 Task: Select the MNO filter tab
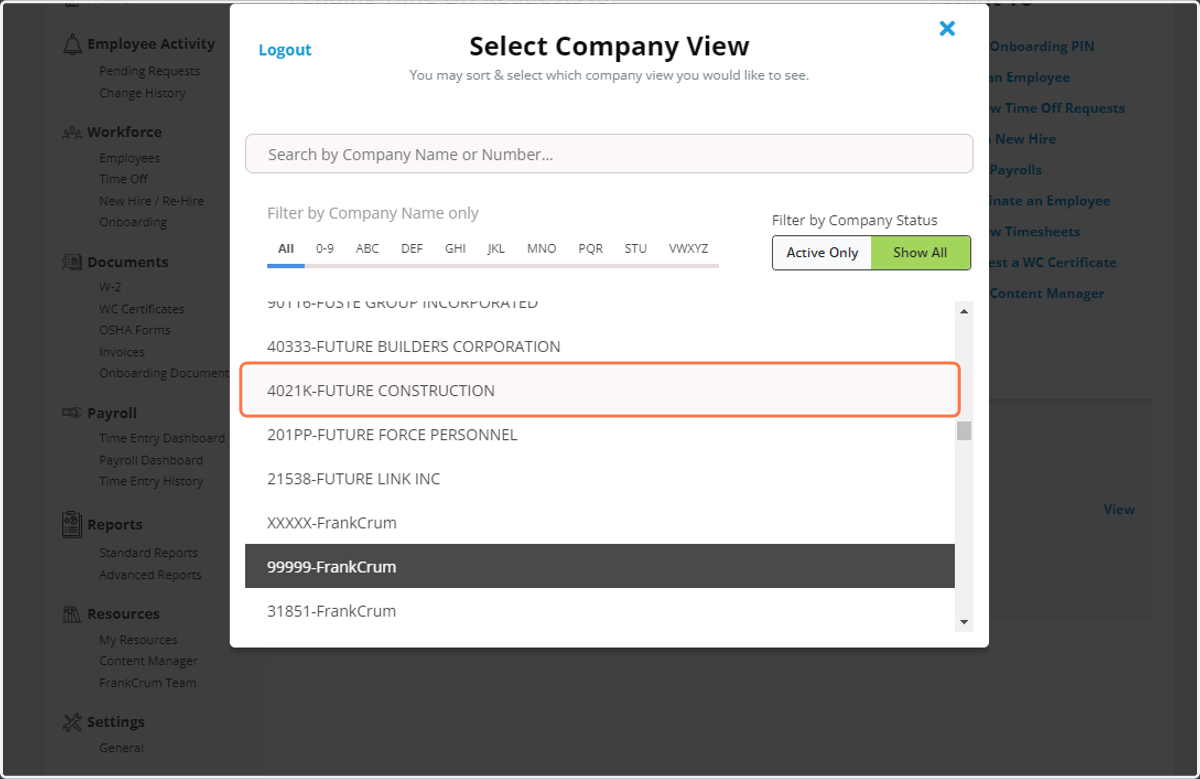pos(541,249)
